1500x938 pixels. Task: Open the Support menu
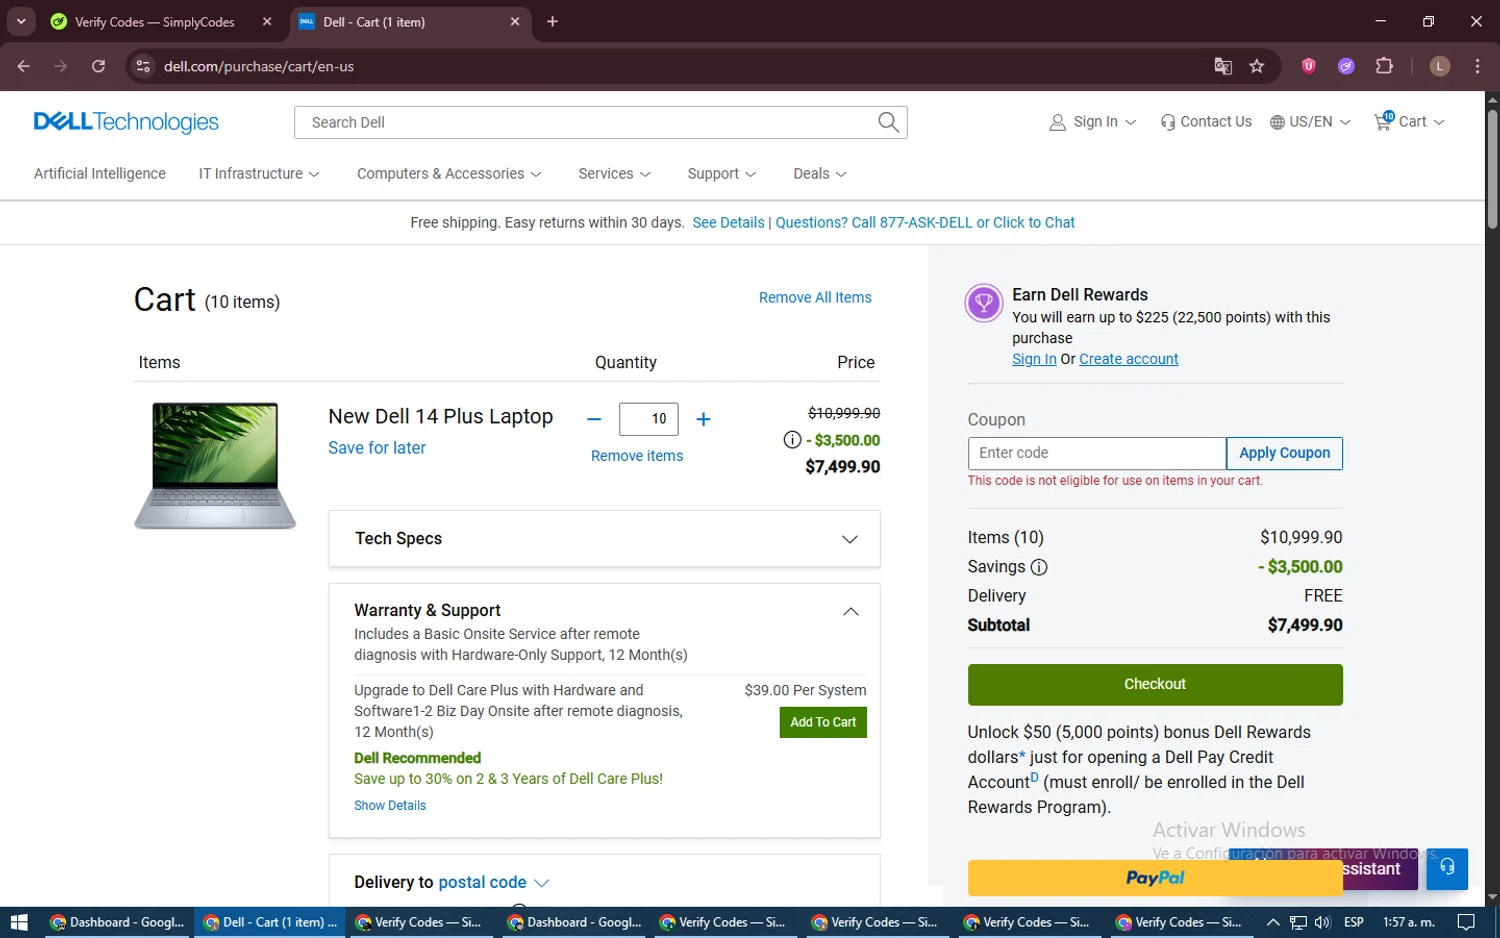tap(721, 174)
